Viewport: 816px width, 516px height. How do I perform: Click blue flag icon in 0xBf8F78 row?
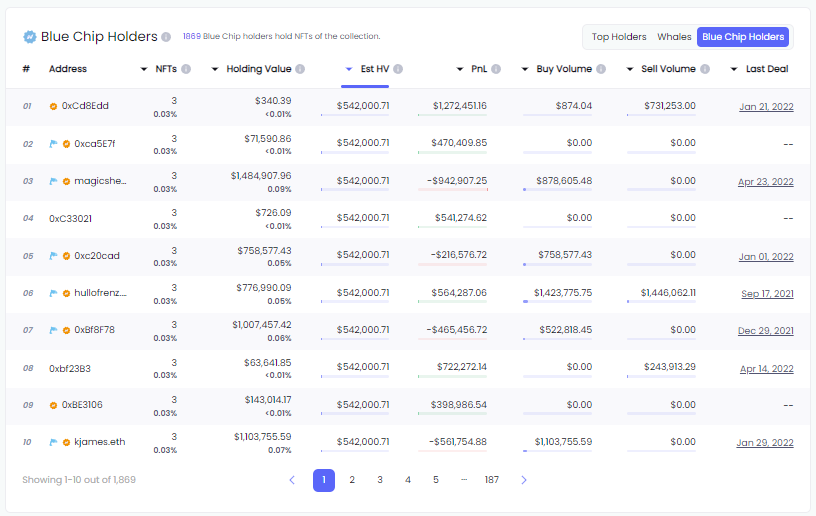tap(53, 330)
